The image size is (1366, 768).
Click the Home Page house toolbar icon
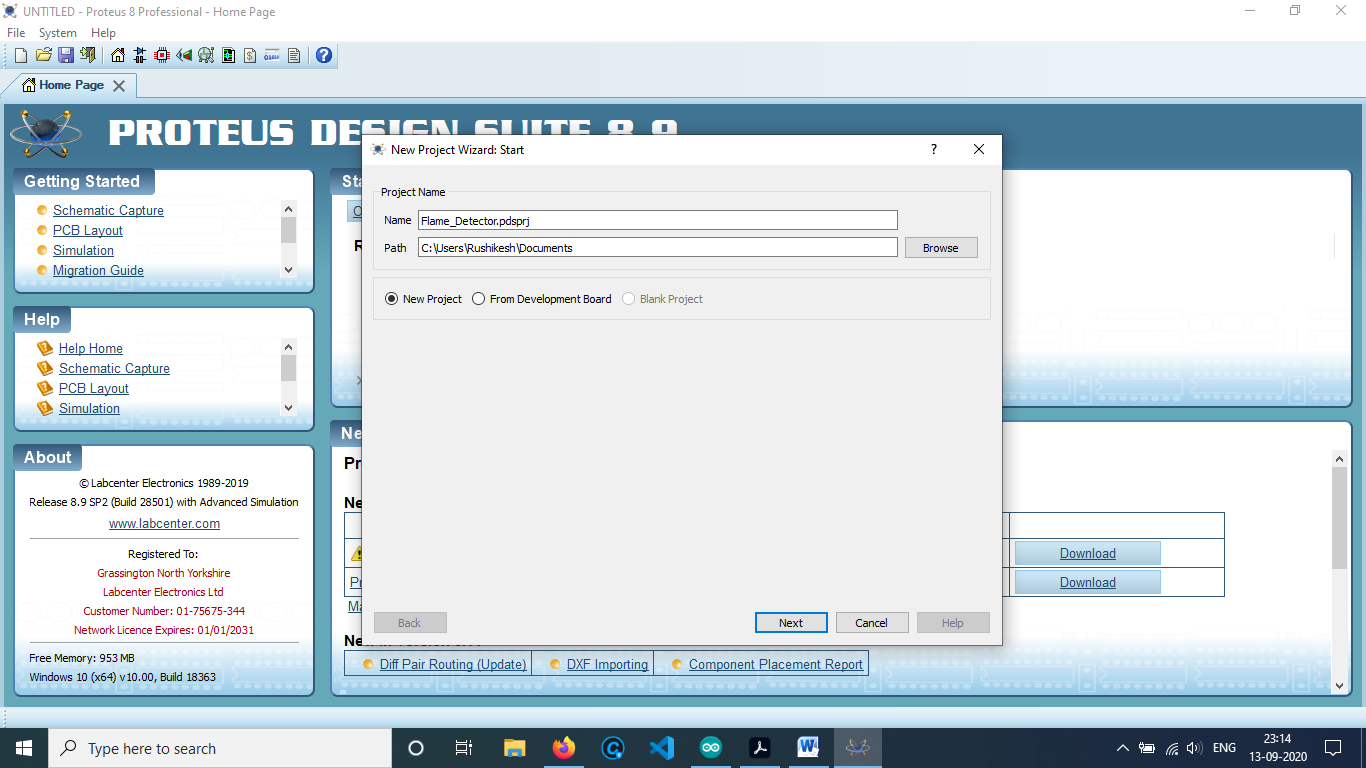click(x=118, y=55)
